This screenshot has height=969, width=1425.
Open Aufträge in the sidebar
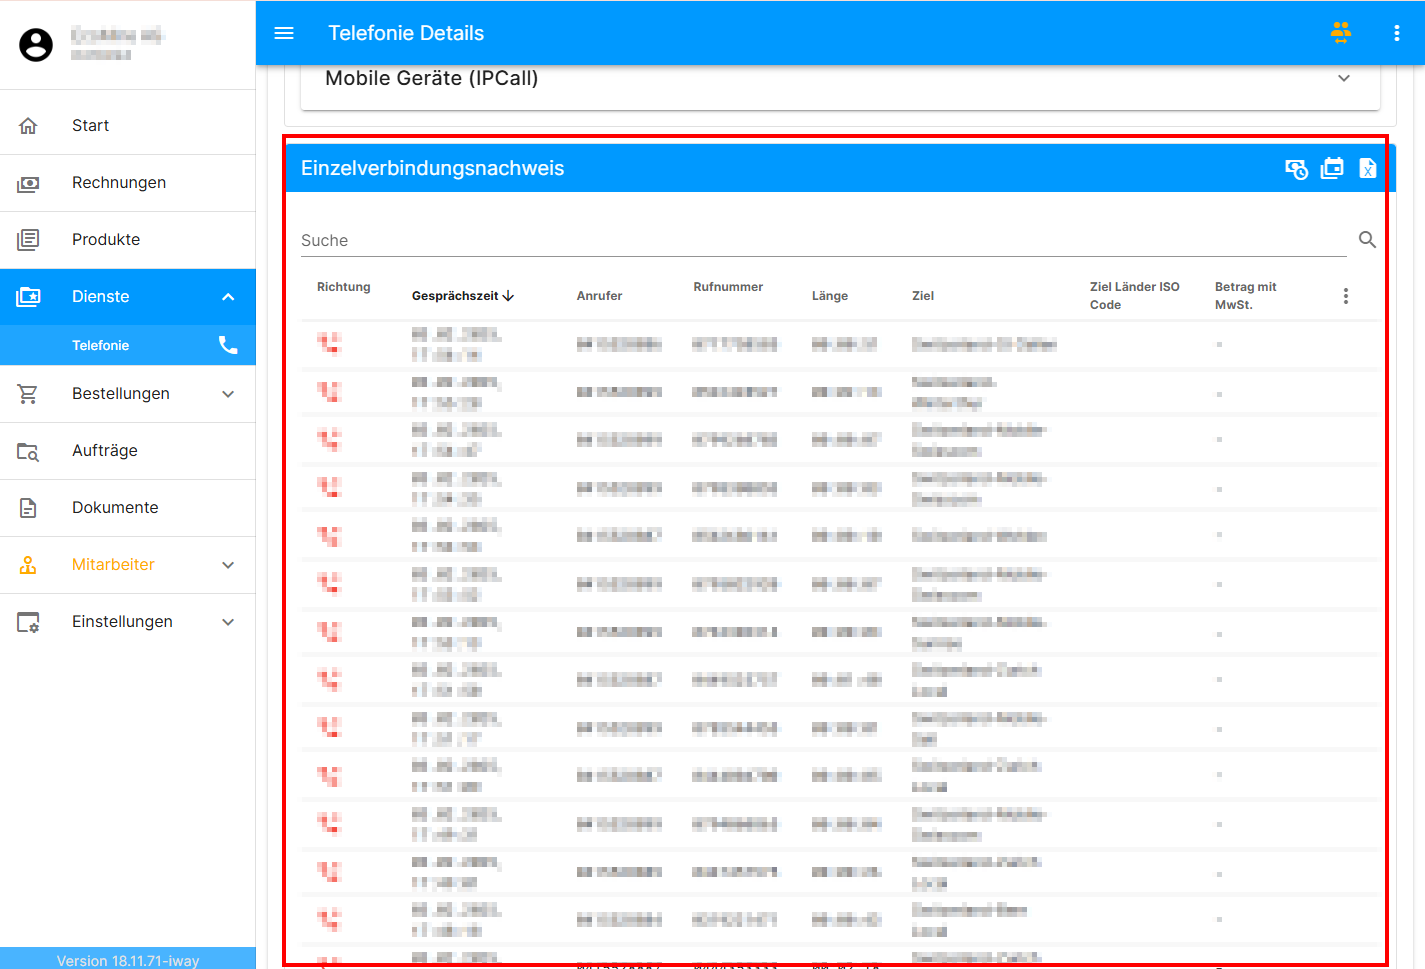point(128,451)
